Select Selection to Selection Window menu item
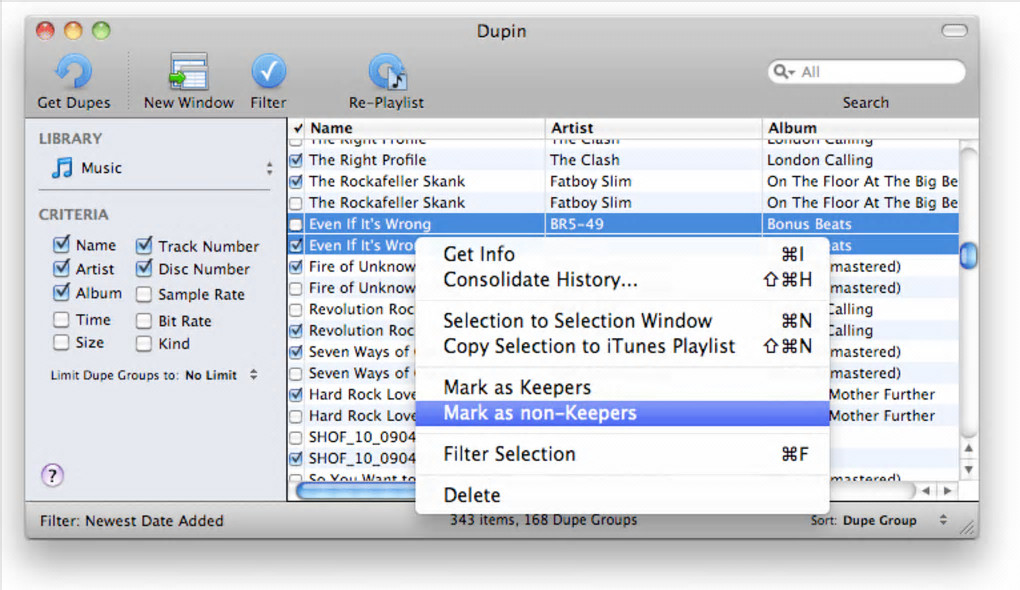 [623, 321]
